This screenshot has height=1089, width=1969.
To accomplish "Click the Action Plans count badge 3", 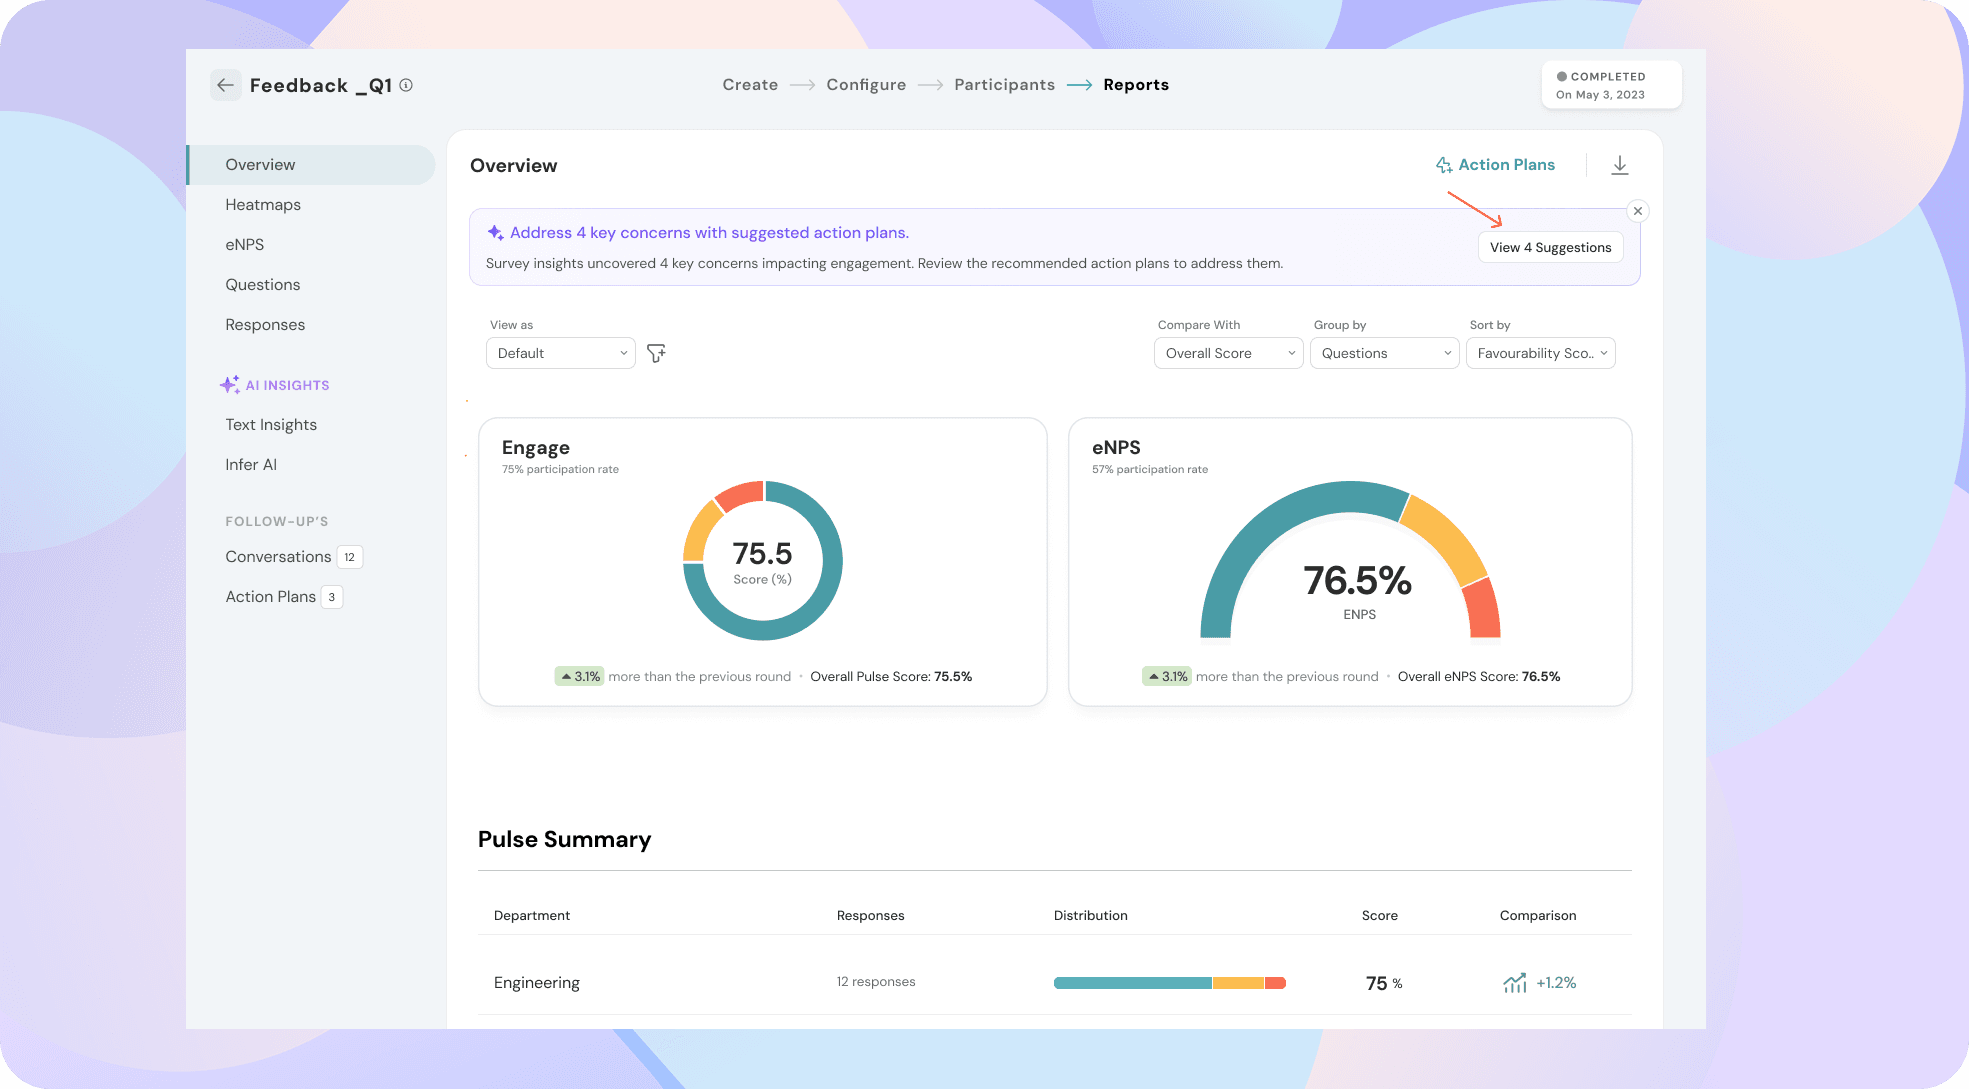I will [332, 597].
